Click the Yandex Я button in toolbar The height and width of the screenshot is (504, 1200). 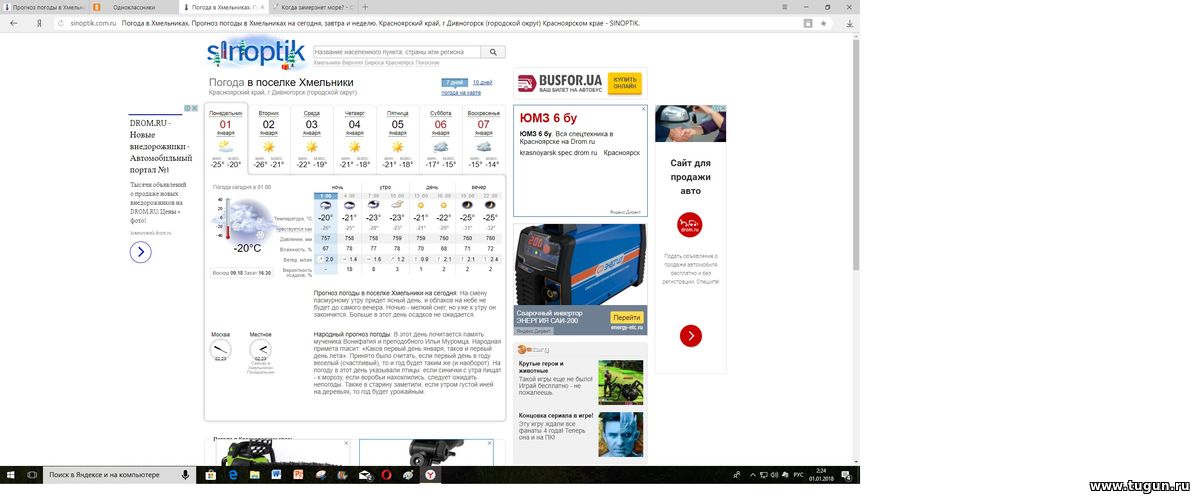pyautogui.click(x=39, y=22)
